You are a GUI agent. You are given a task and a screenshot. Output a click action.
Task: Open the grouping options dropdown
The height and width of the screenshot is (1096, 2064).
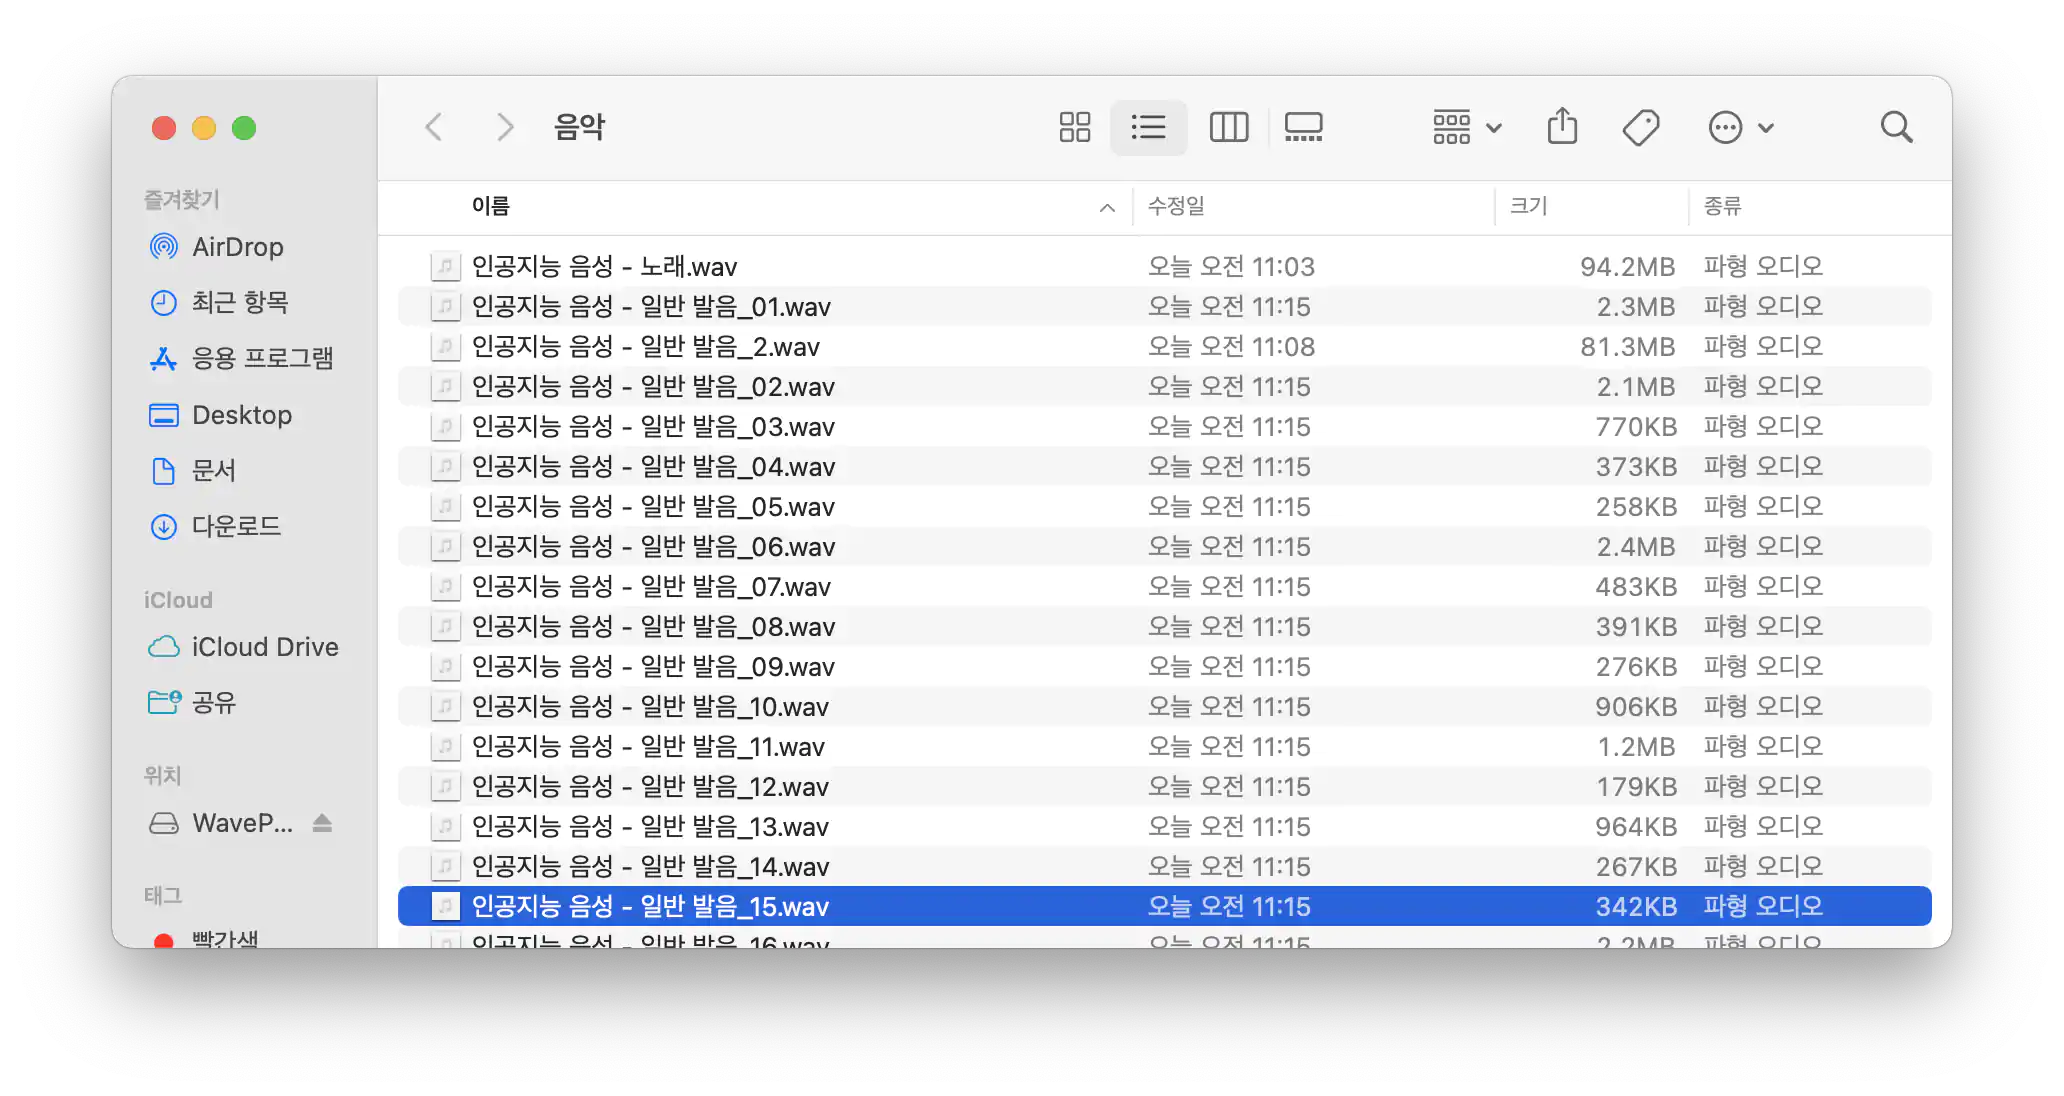(1465, 127)
